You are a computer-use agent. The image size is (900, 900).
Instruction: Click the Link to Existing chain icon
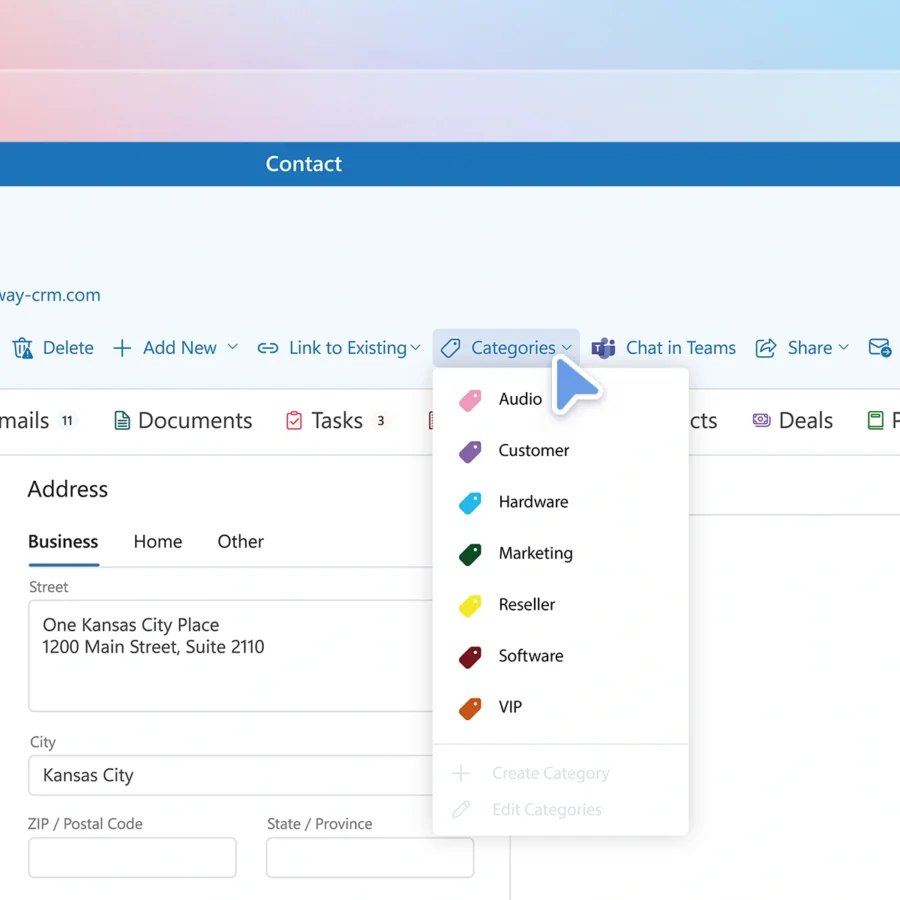pos(268,348)
